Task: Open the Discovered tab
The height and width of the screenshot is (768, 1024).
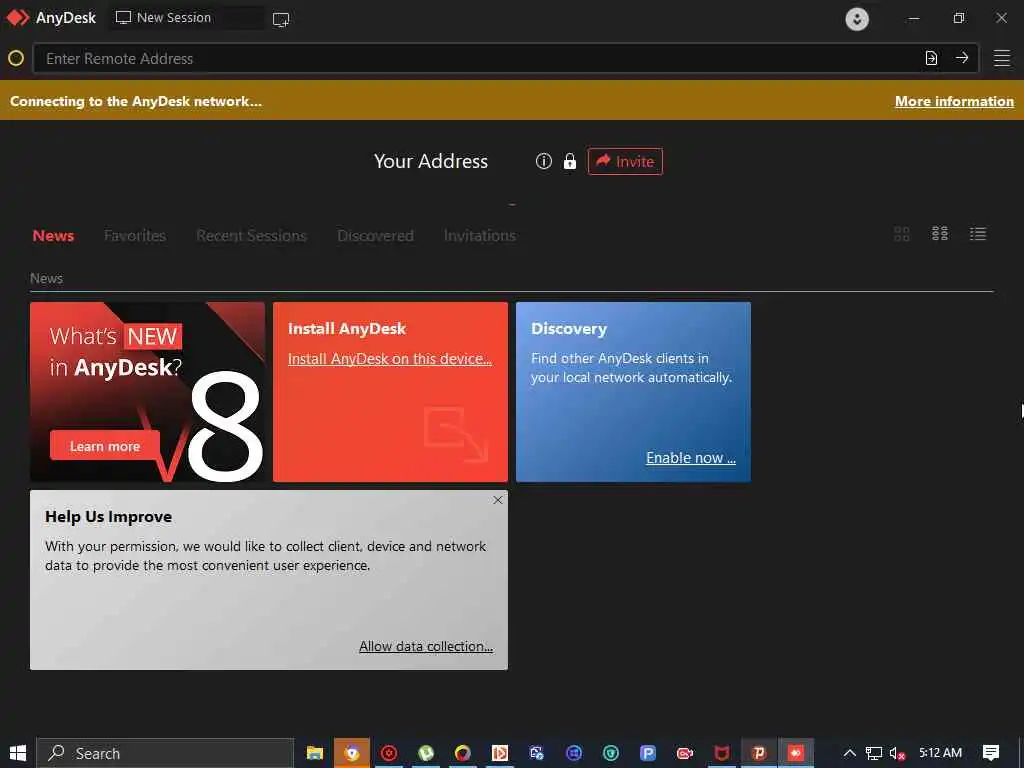Action: tap(376, 236)
